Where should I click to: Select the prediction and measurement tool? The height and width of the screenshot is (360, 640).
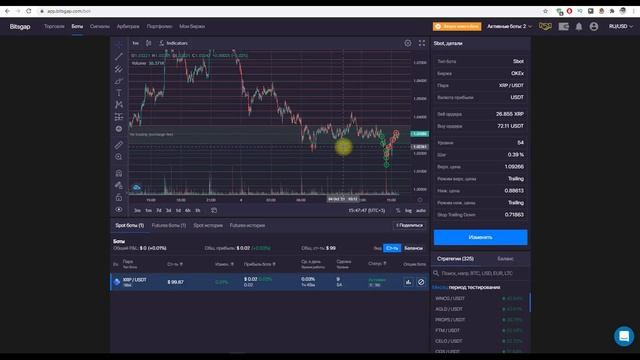[x=119, y=117]
